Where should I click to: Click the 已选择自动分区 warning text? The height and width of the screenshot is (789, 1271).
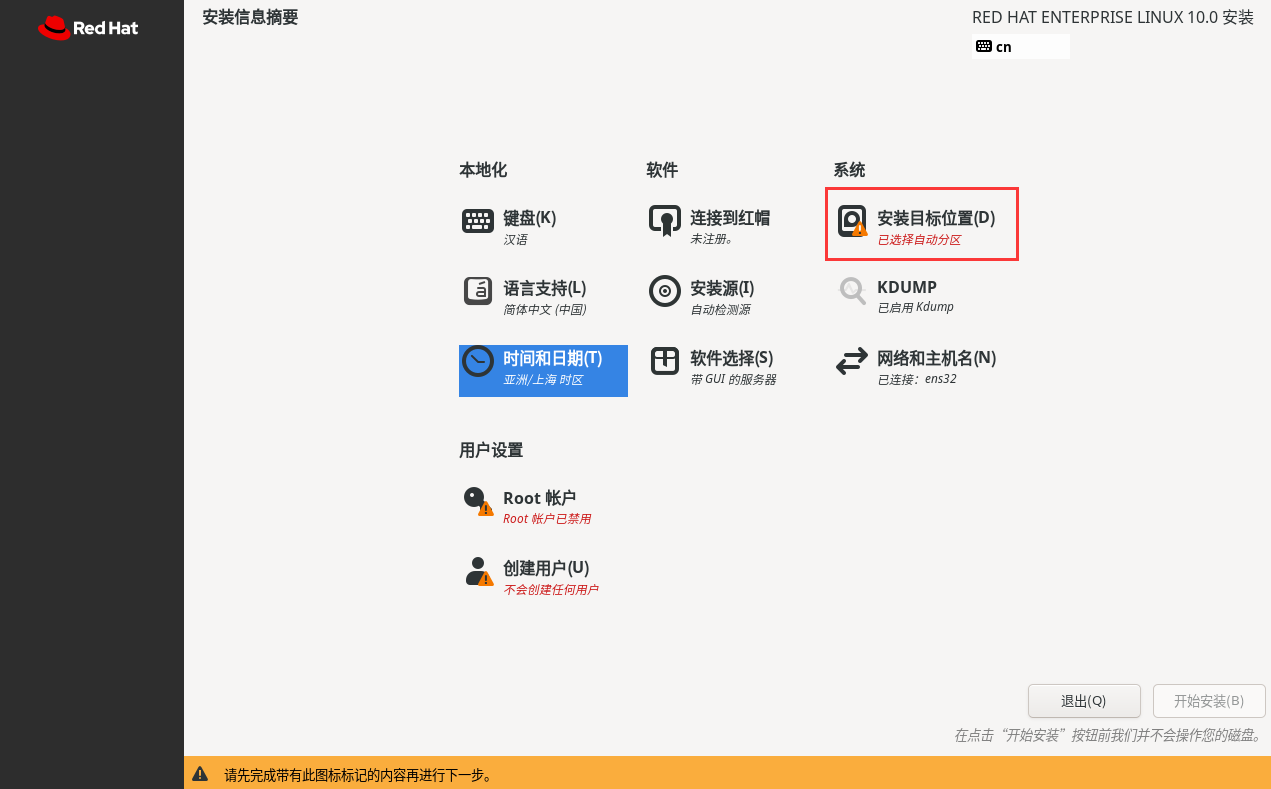click(919, 240)
